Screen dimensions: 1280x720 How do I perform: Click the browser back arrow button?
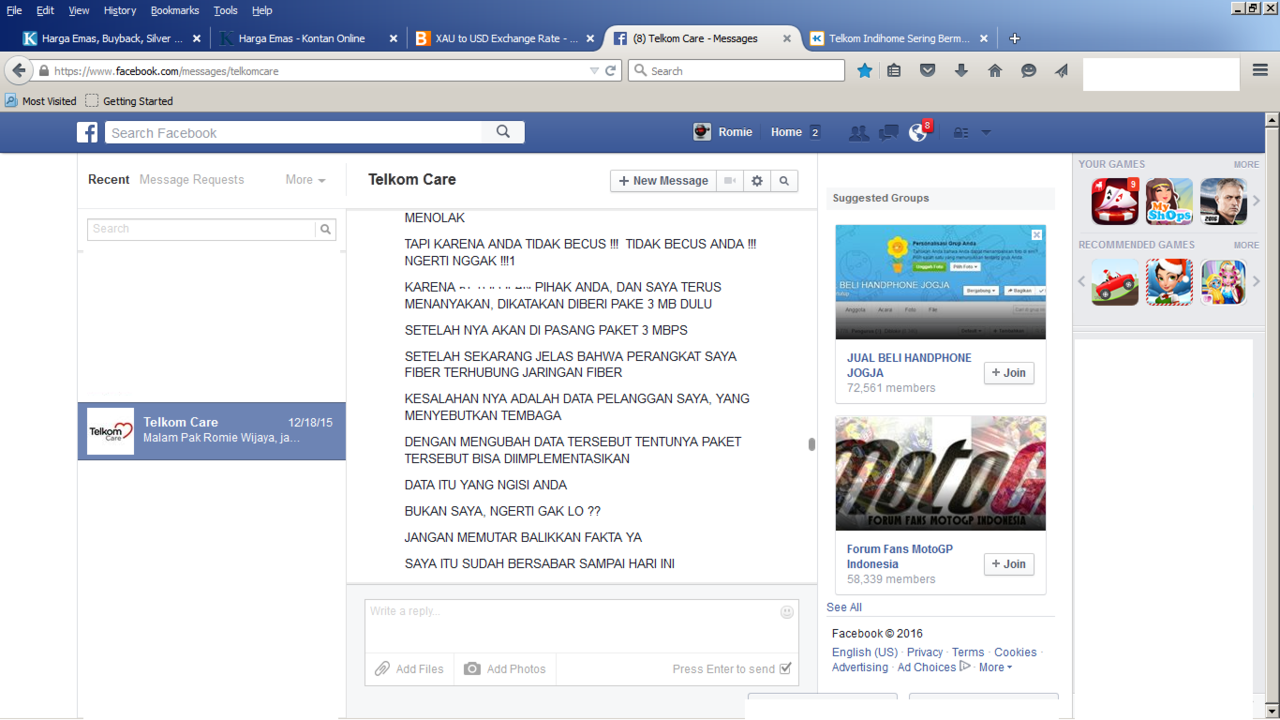point(19,71)
